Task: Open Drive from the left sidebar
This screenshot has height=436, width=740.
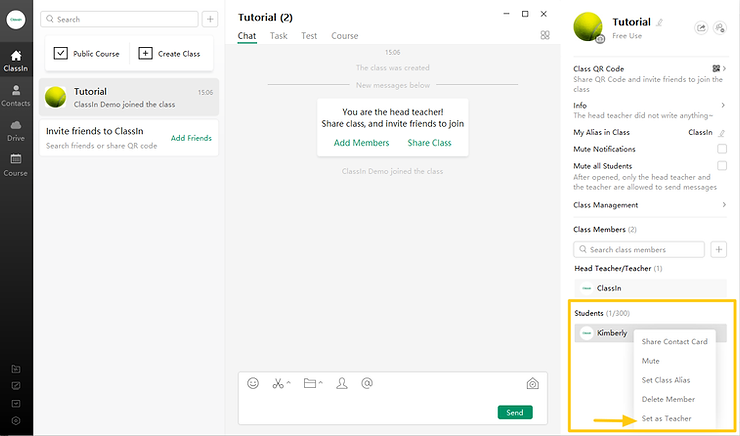Action: (x=16, y=130)
